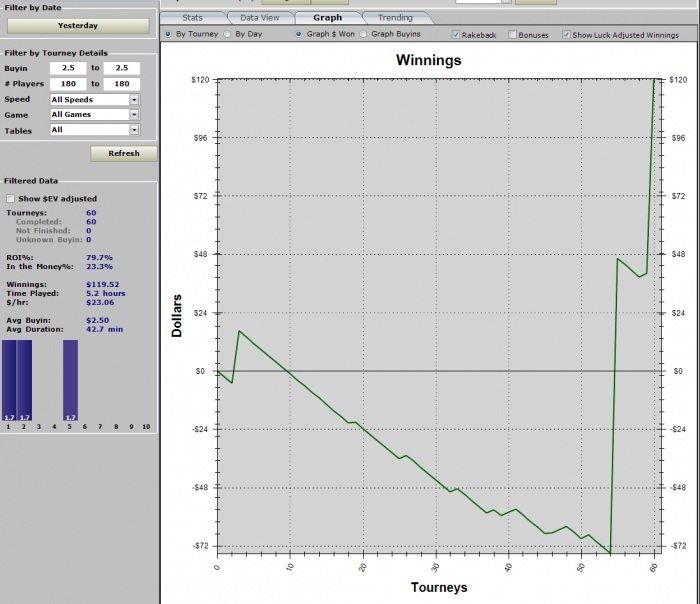The height and width of the screenshot is (604, 700).
Task: Click the fifth place finish bar
Action: [x=71, y=380]
